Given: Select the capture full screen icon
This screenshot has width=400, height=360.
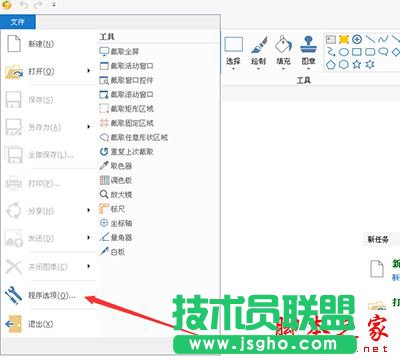Looking at the screenshot, I should point(104,51).
